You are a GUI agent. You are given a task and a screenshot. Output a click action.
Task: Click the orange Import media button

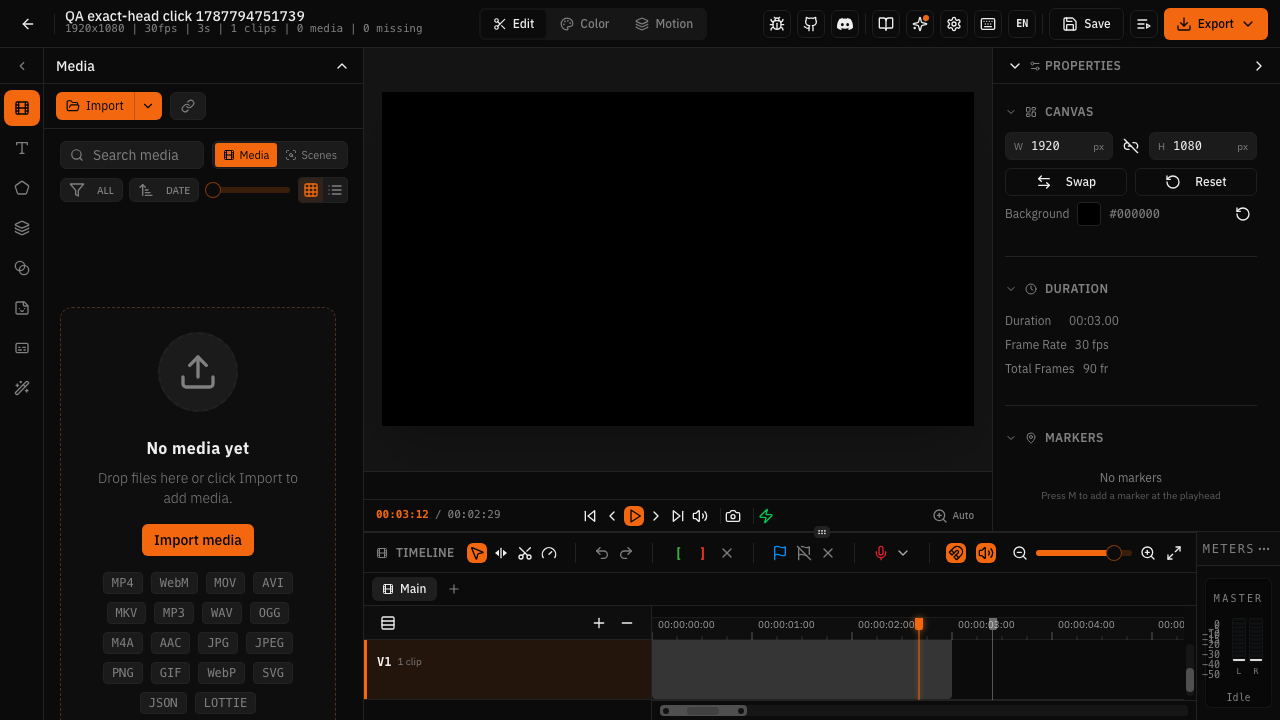[x=198, y=540]
